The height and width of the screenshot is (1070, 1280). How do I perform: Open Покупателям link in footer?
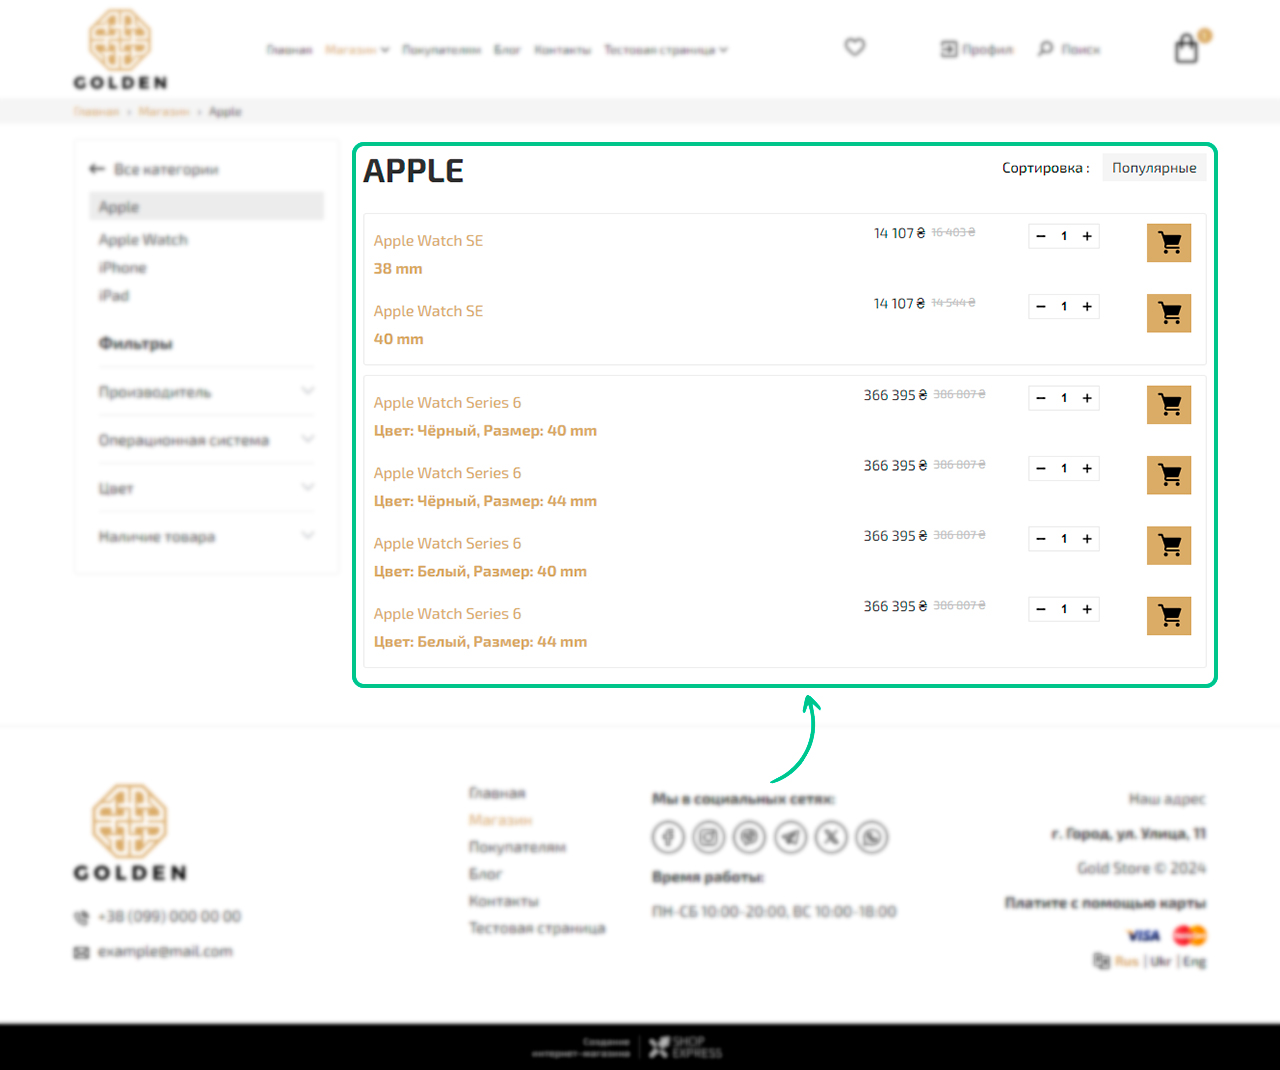[517, 847]
